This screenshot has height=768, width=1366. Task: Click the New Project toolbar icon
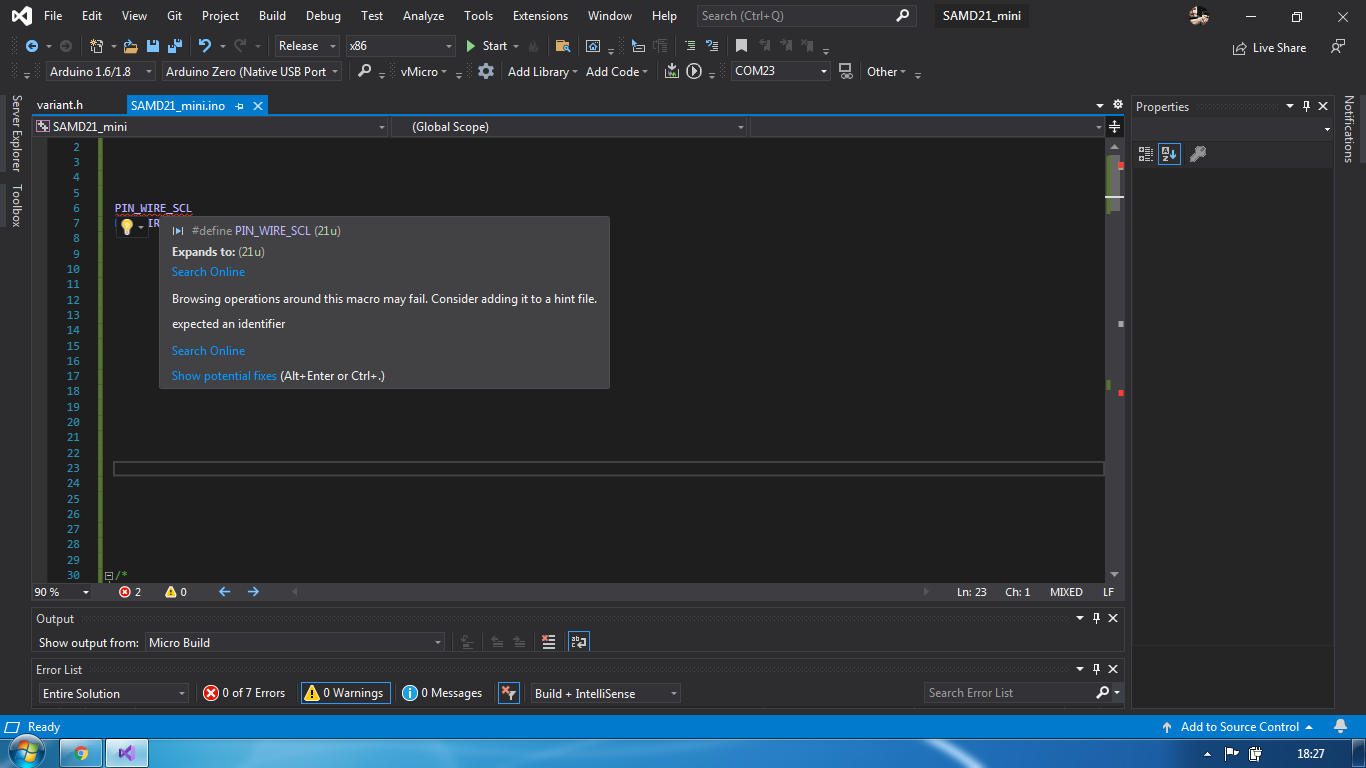[x=96, y=46]
